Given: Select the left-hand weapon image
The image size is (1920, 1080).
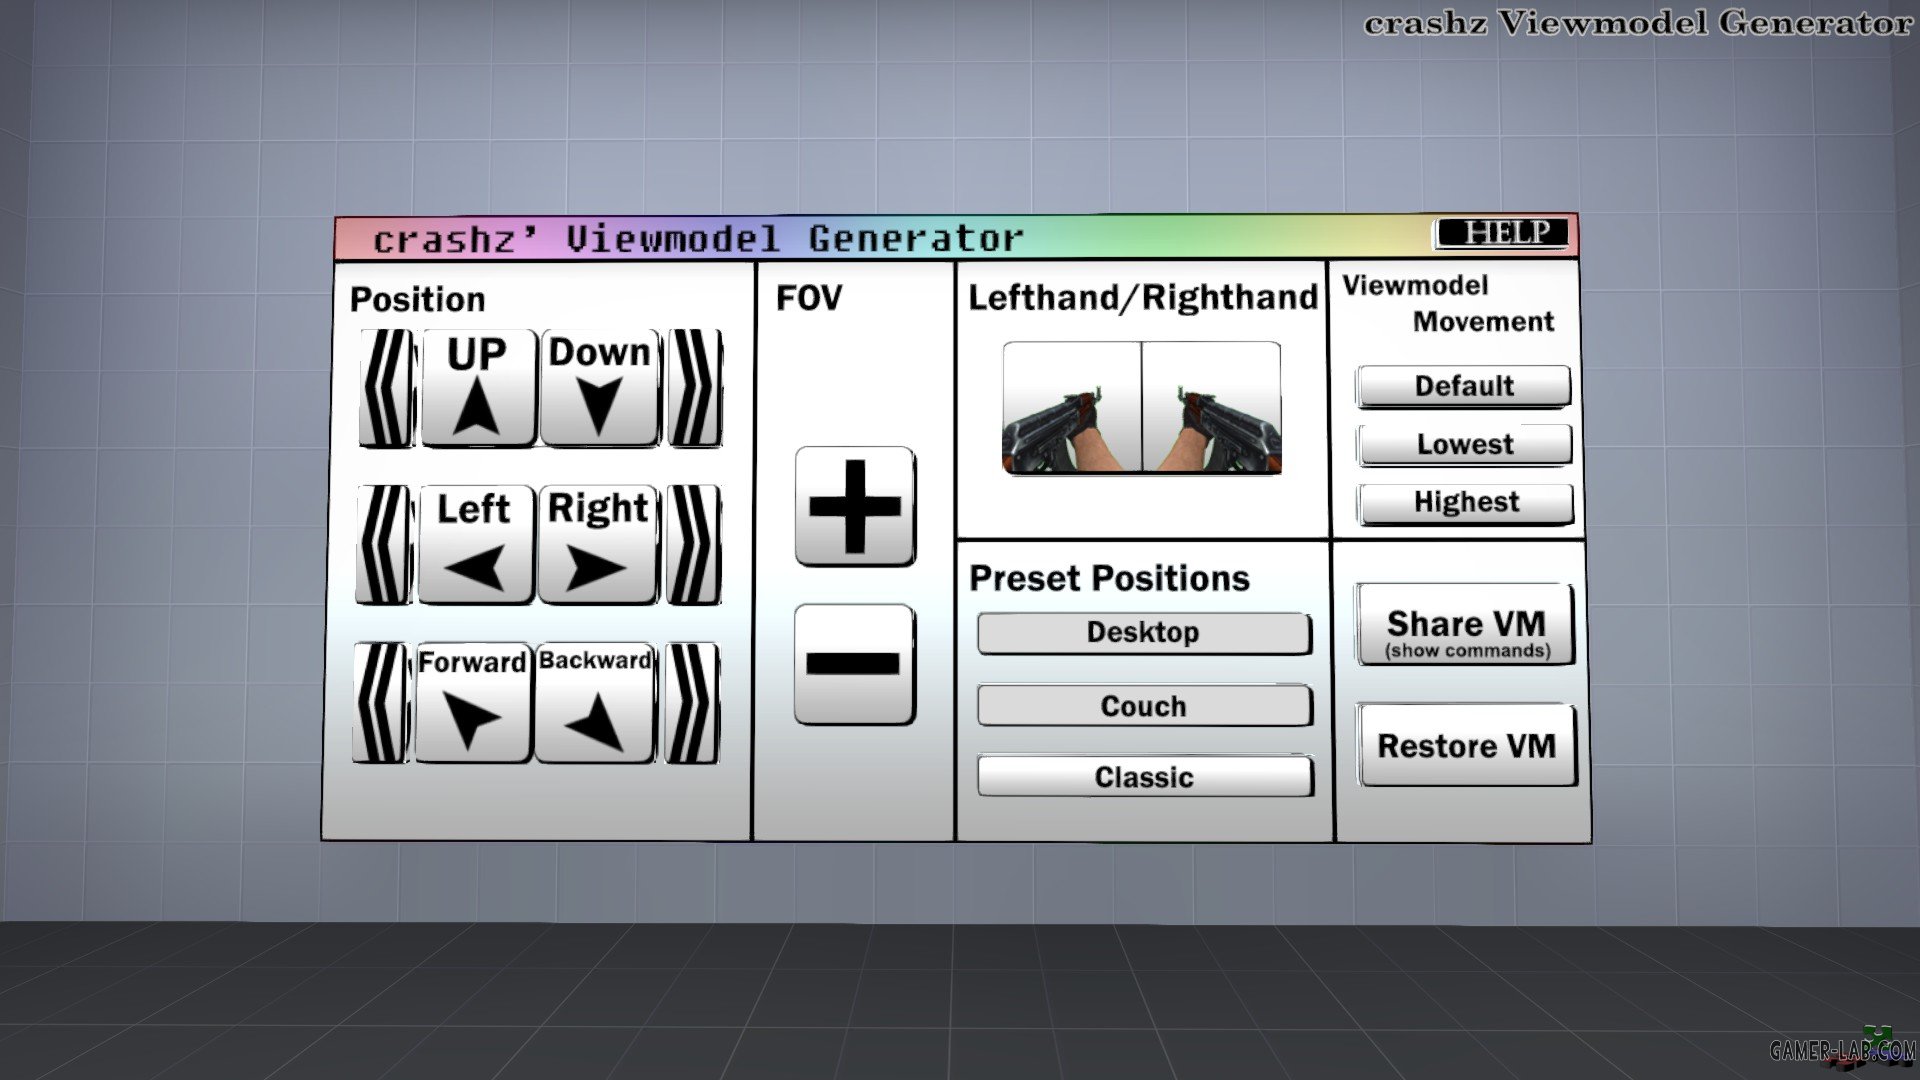Looking at the screenshot, I should point(1072,408).
